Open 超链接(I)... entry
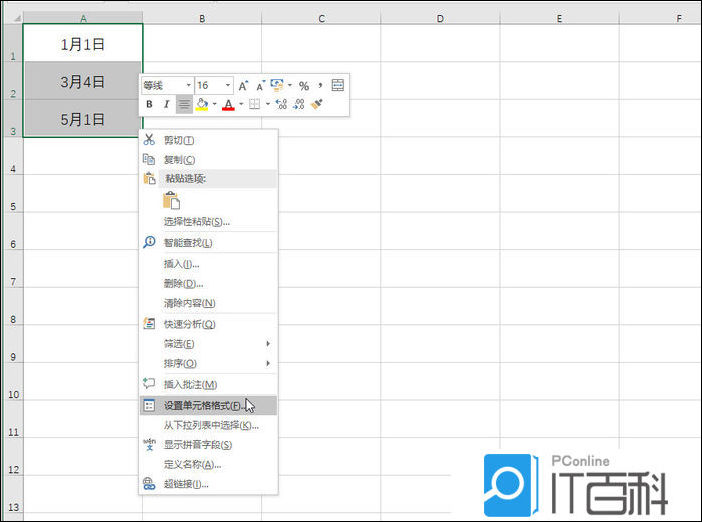The height and width of the screenshot is (522, 702). 209,484
